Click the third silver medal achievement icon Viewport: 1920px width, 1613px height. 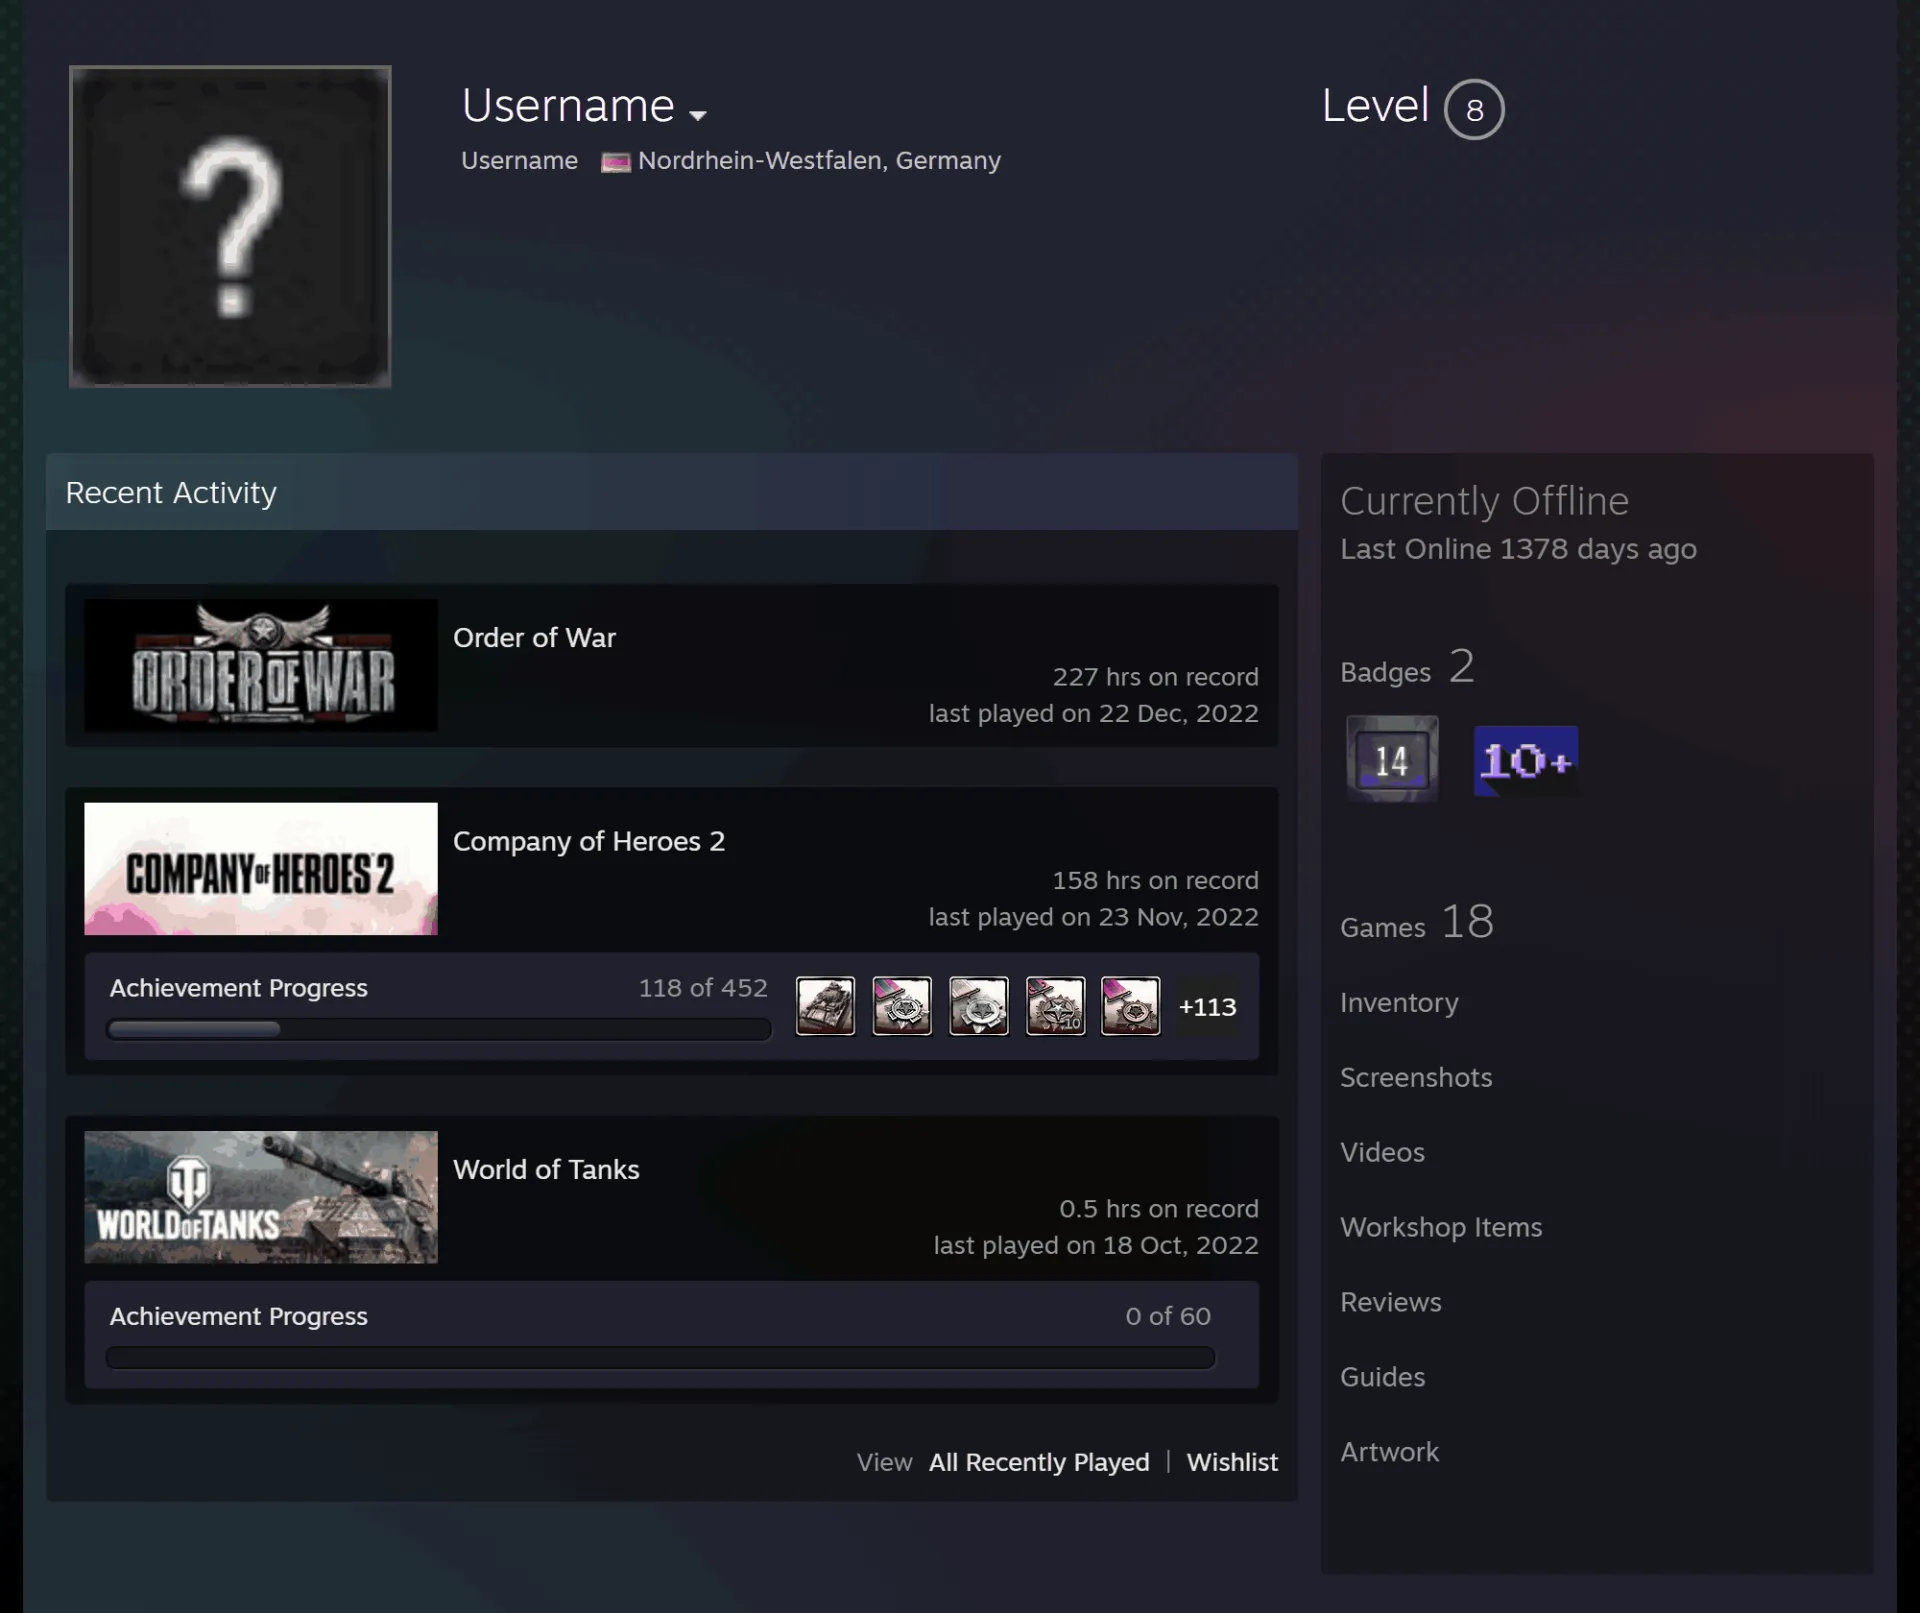point(979,1006)
